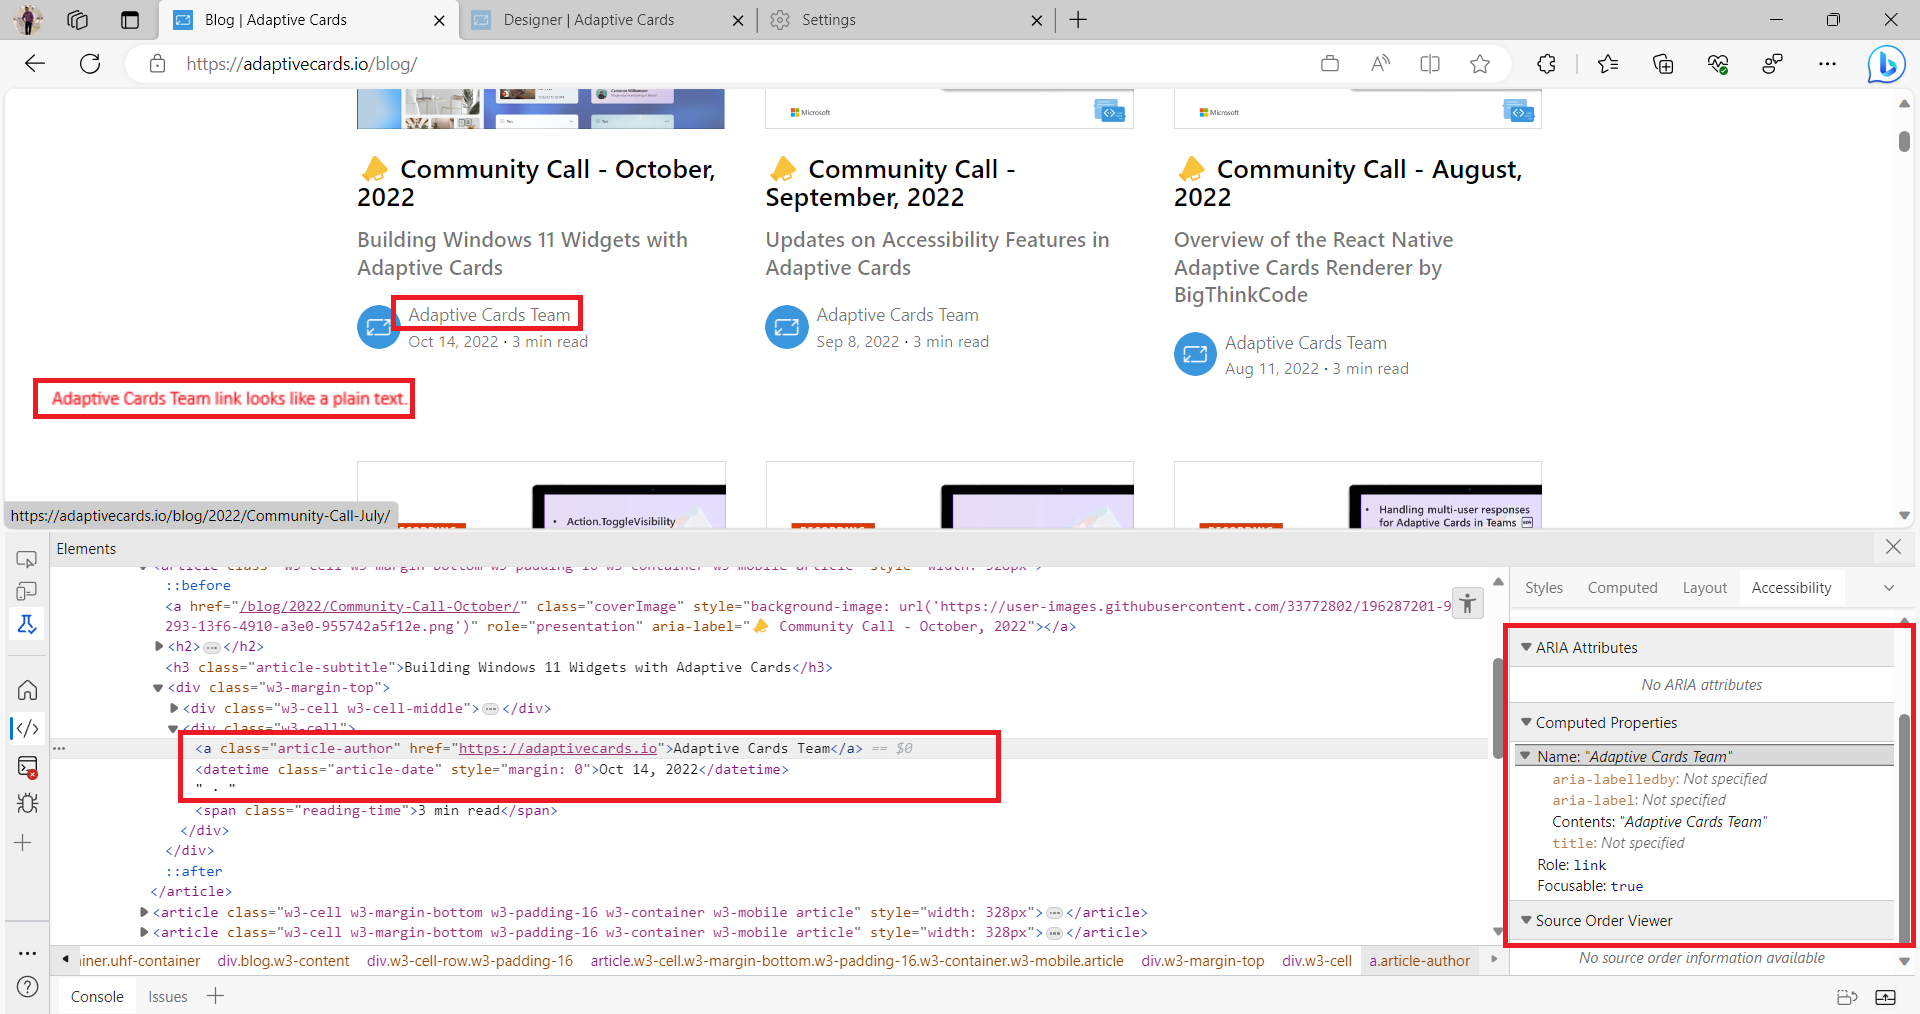Image resolution: width=1920 pixels, height=1014 pixels.
Task: Click the accessibility figure icon beside the DOM node
Action: tap(1467, 604)
